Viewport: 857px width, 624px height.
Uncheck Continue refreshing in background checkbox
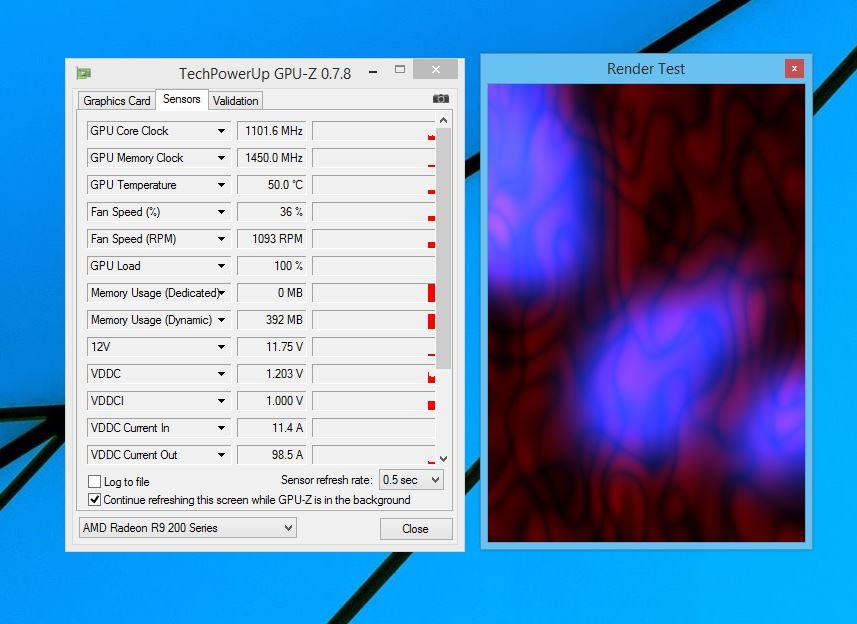[x=95, y=499]
